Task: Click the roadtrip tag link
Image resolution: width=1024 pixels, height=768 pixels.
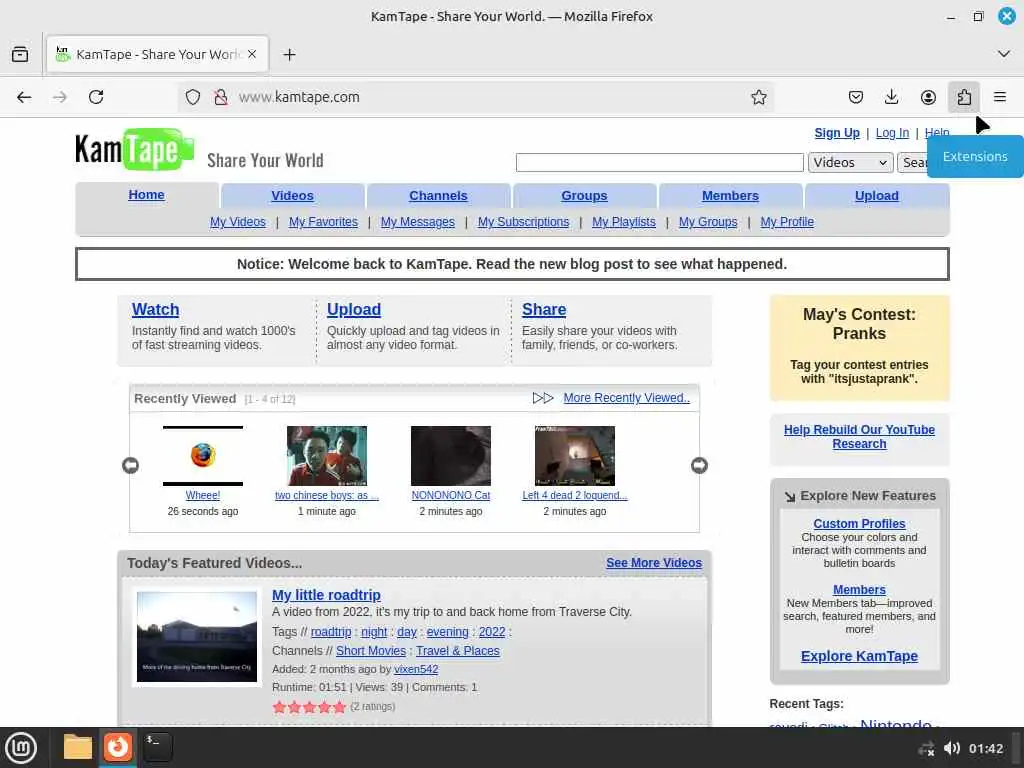Action: (x=330, y=632)
